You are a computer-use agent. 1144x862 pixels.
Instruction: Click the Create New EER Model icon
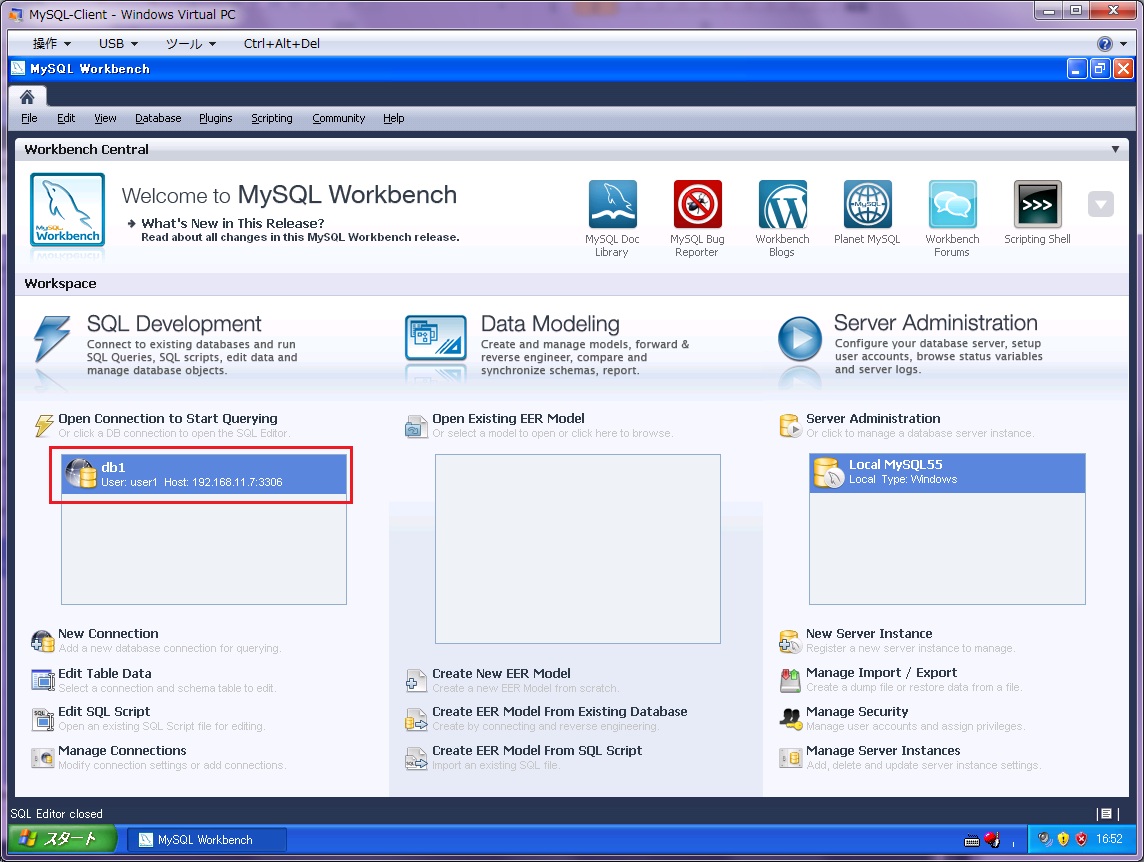tap(416, 681)
